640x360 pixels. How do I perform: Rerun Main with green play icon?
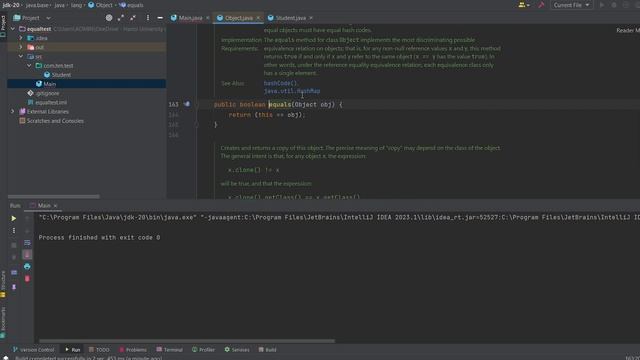(13, 219)
